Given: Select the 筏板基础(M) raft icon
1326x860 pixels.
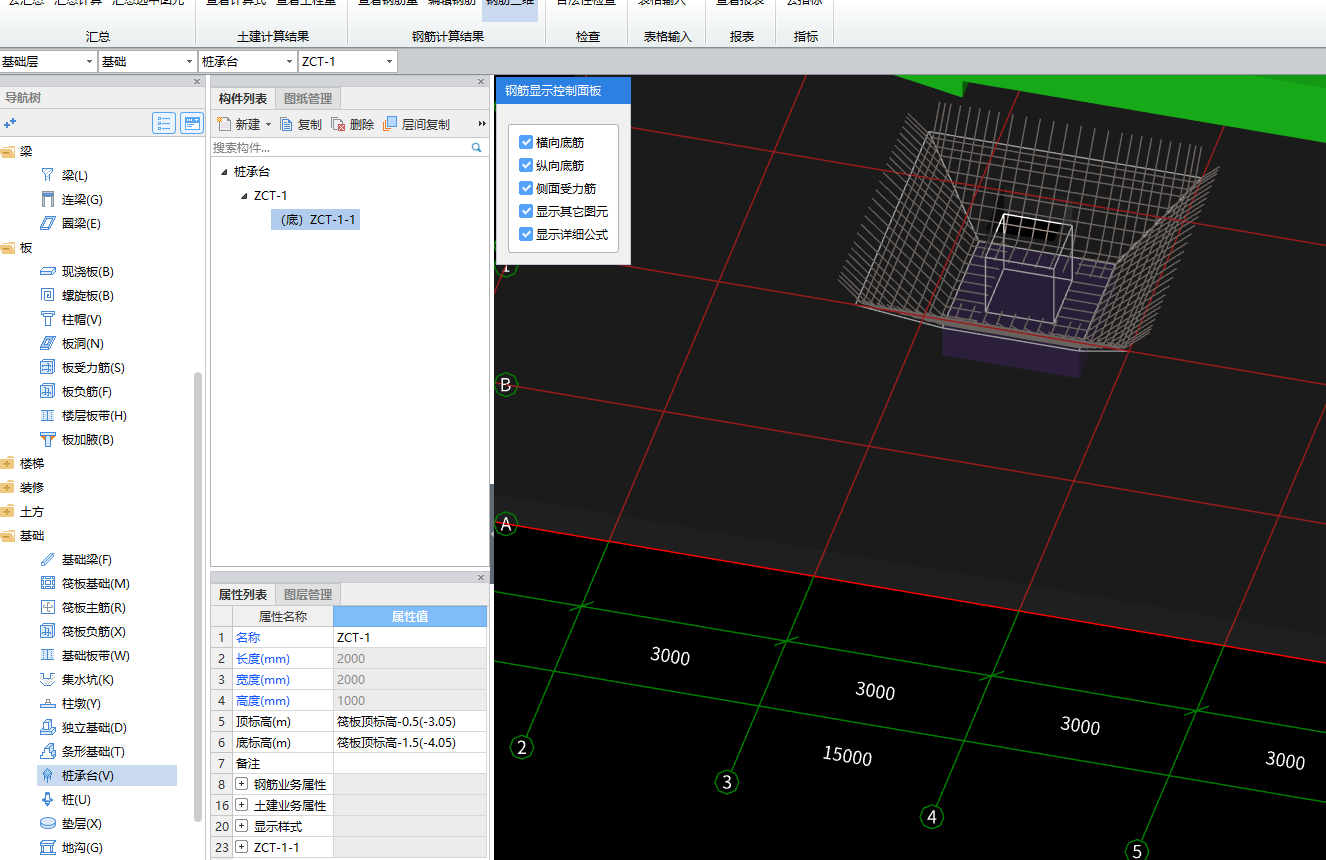Looking at the screenshot, I should pyautogui.click(x=47, y=583).
